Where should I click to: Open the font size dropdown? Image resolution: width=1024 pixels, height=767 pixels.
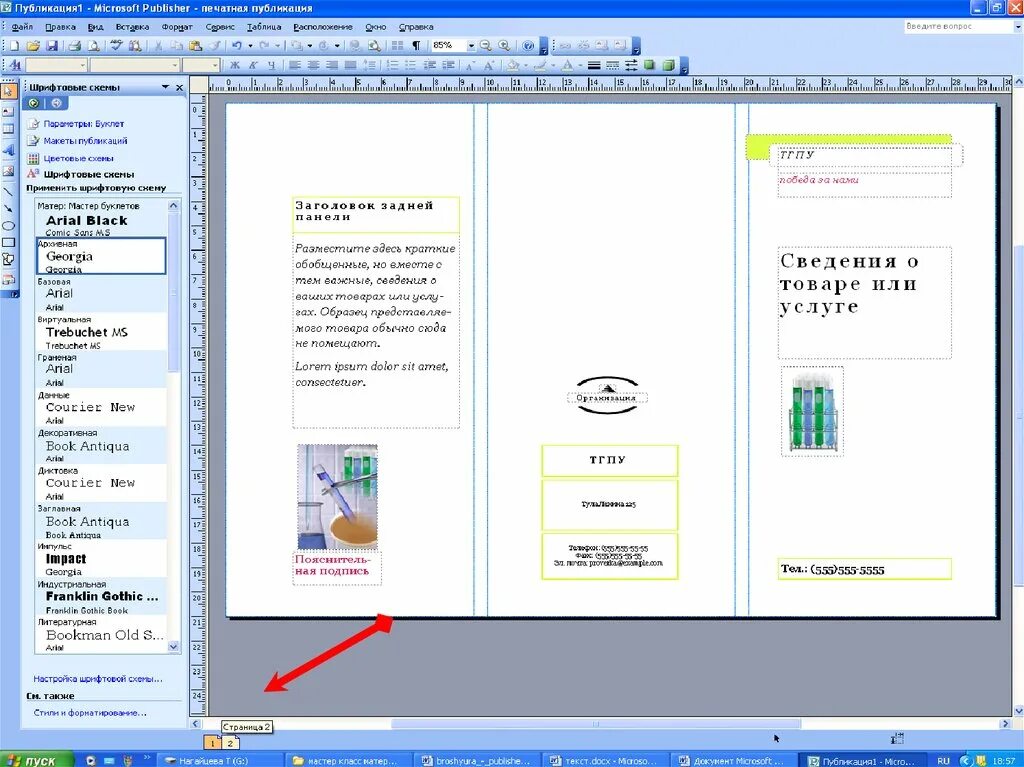click(x=214, y=65)
